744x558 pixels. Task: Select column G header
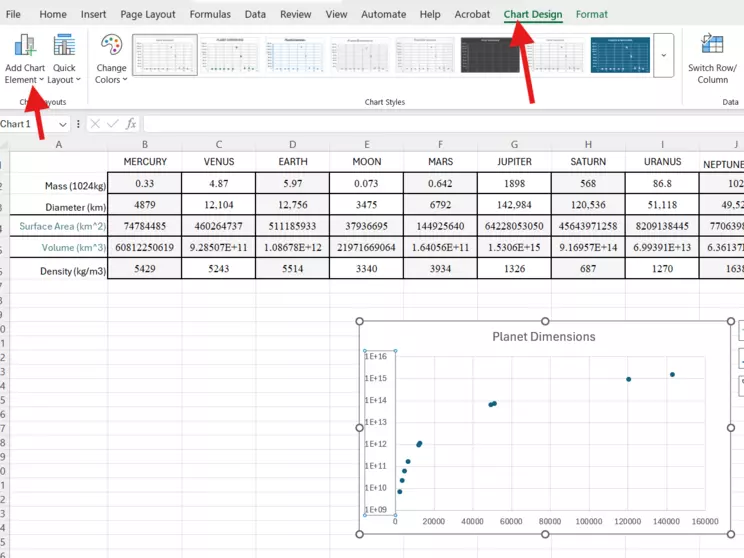point(514,144)
